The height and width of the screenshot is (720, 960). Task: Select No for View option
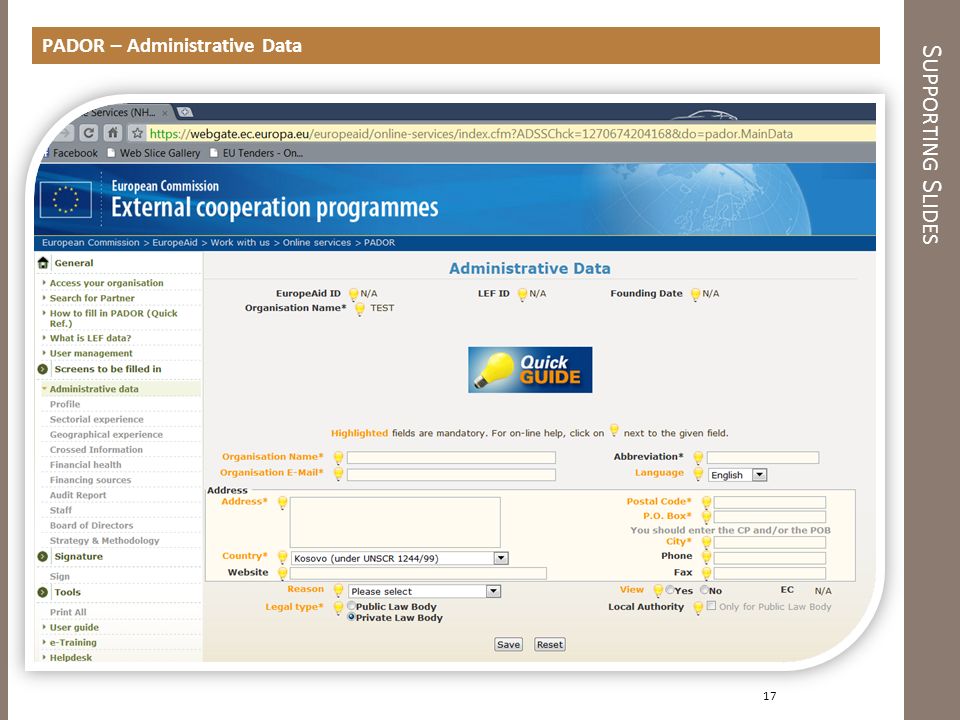(705, 590)
